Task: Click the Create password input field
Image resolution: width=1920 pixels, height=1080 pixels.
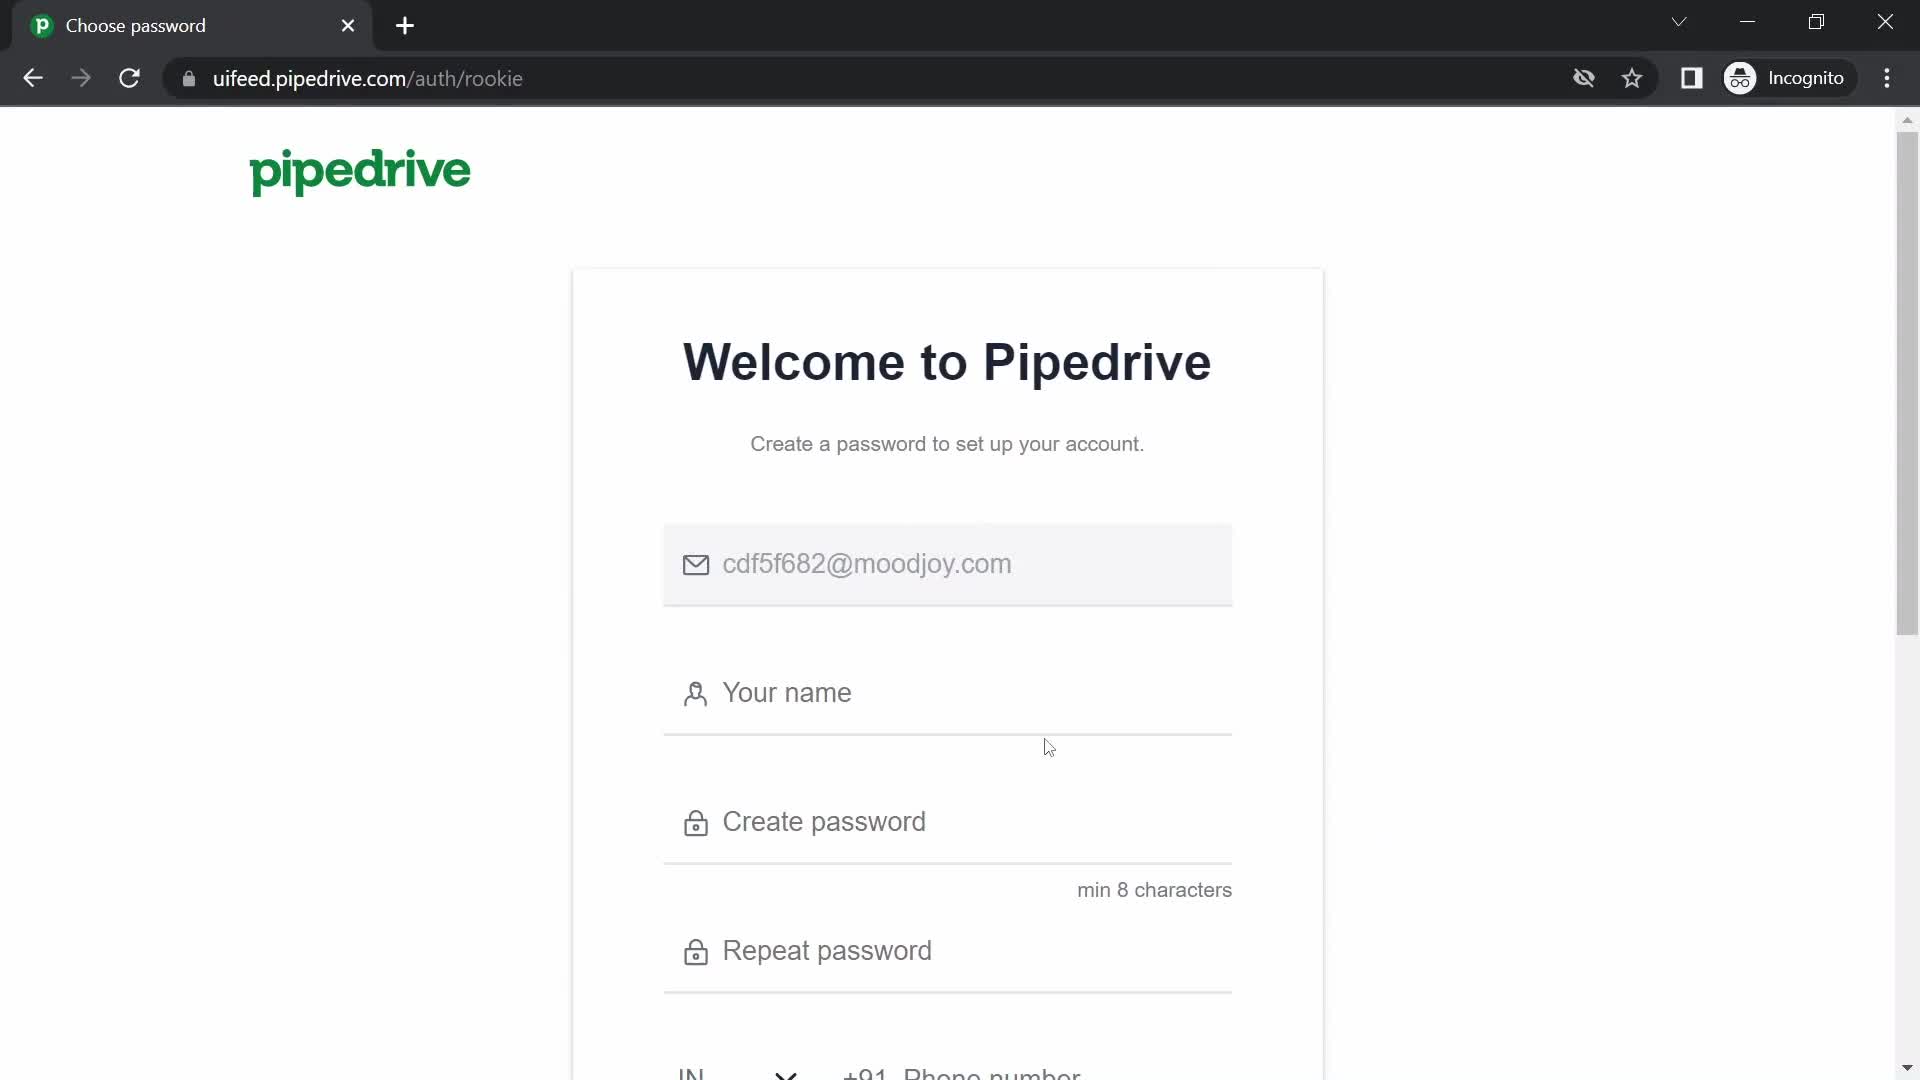Action: 949,822
